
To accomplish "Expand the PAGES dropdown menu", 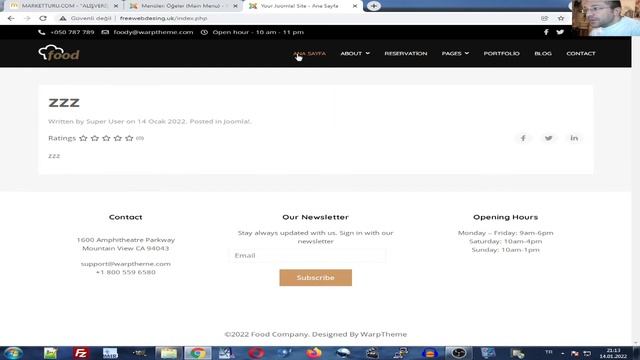I will point(456,53).
